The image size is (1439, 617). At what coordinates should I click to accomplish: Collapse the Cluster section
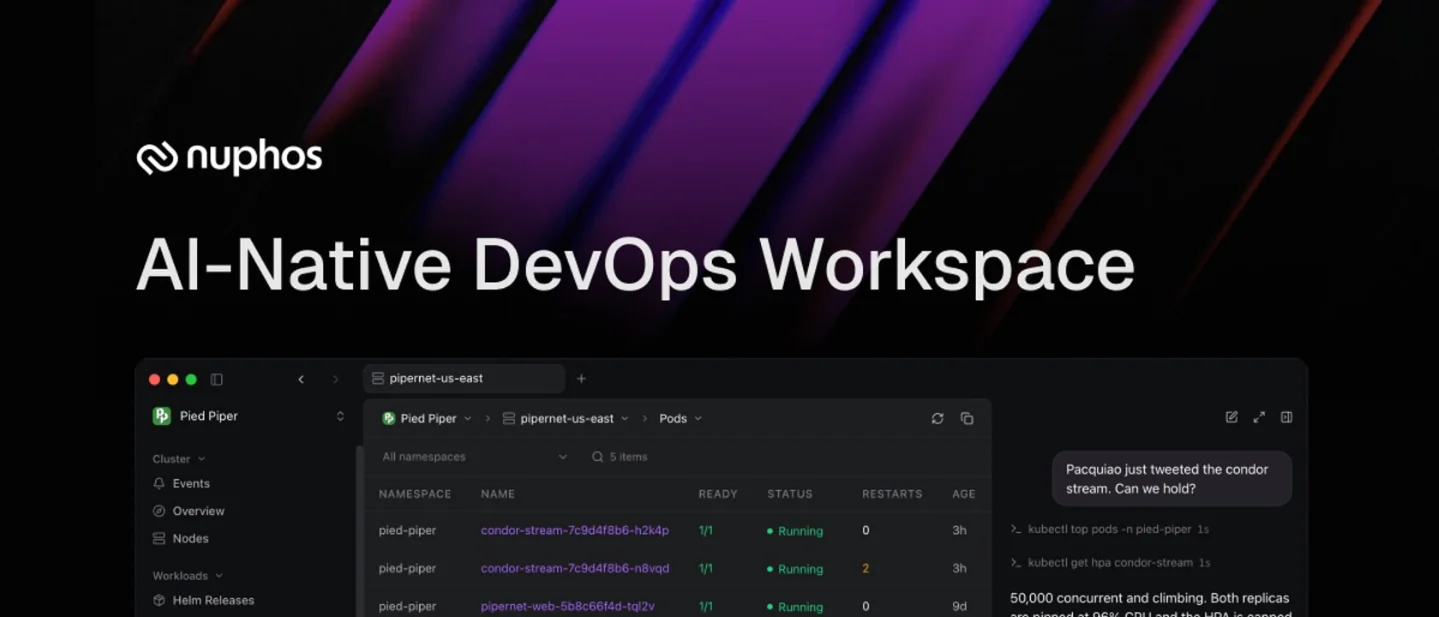tap(179, 459)
